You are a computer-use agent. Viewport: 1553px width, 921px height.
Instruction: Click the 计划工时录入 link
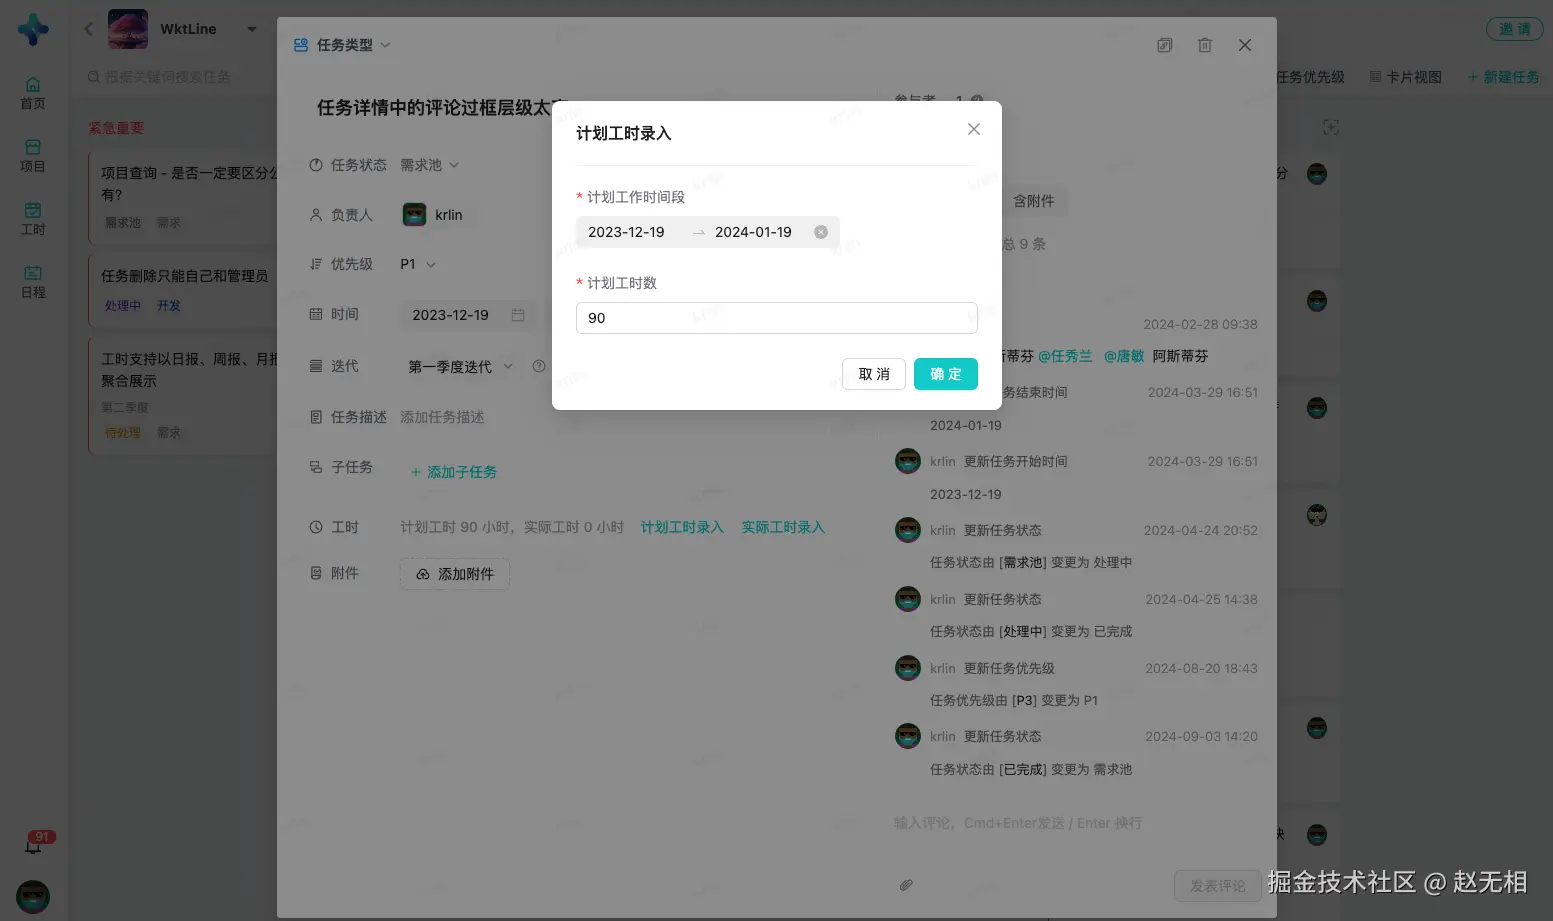tap(682, 527)
